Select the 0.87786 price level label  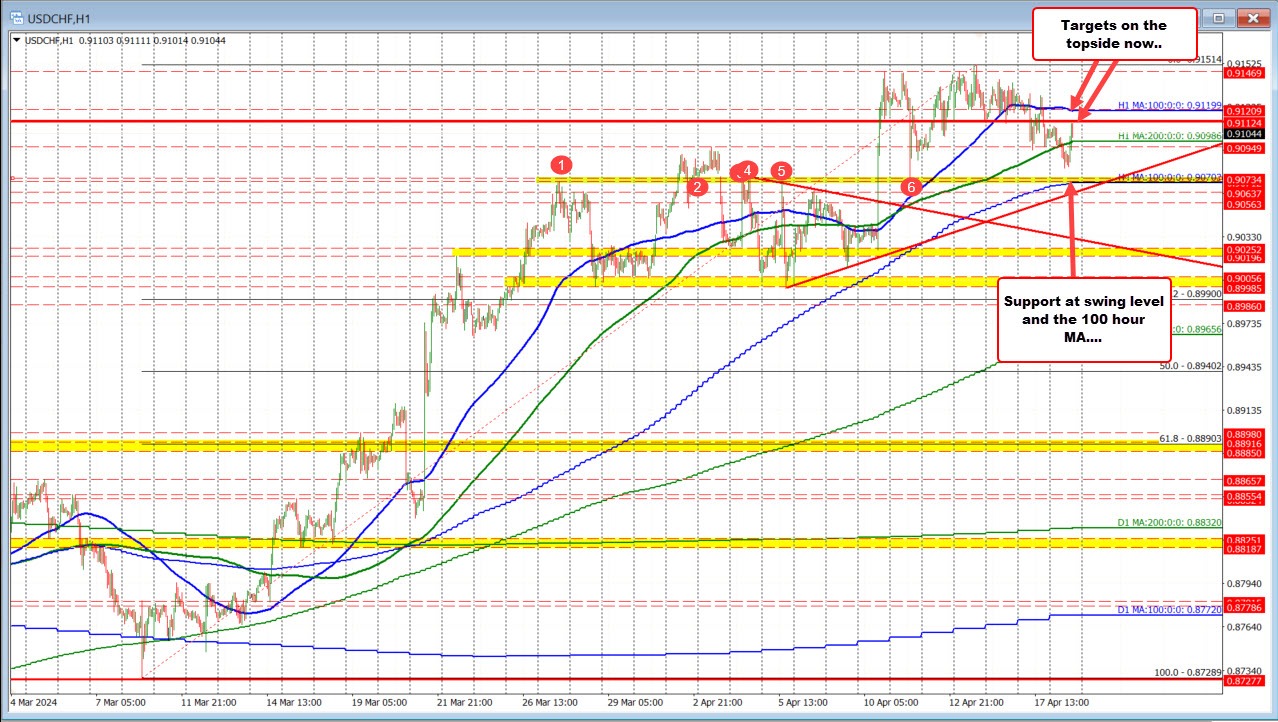pos(1242,607)
